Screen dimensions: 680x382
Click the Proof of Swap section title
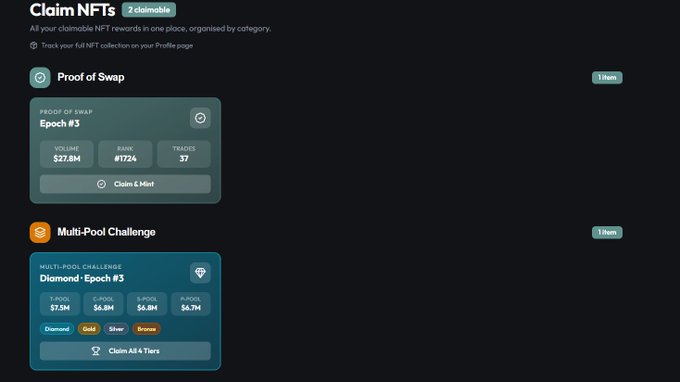(91, 77)
